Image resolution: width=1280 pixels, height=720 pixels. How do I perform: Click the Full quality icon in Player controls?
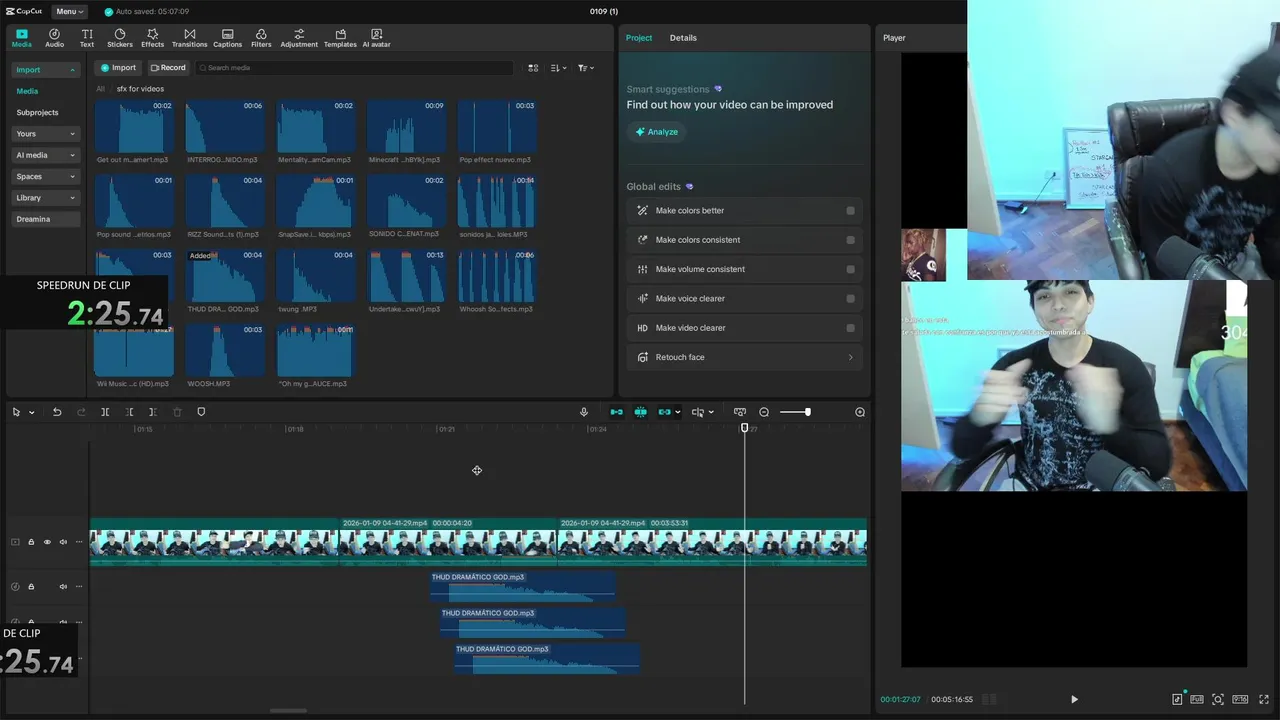tap(1197, 699)
